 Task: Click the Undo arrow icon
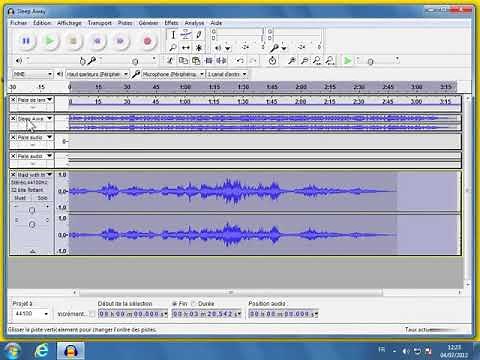pos(240,61)
